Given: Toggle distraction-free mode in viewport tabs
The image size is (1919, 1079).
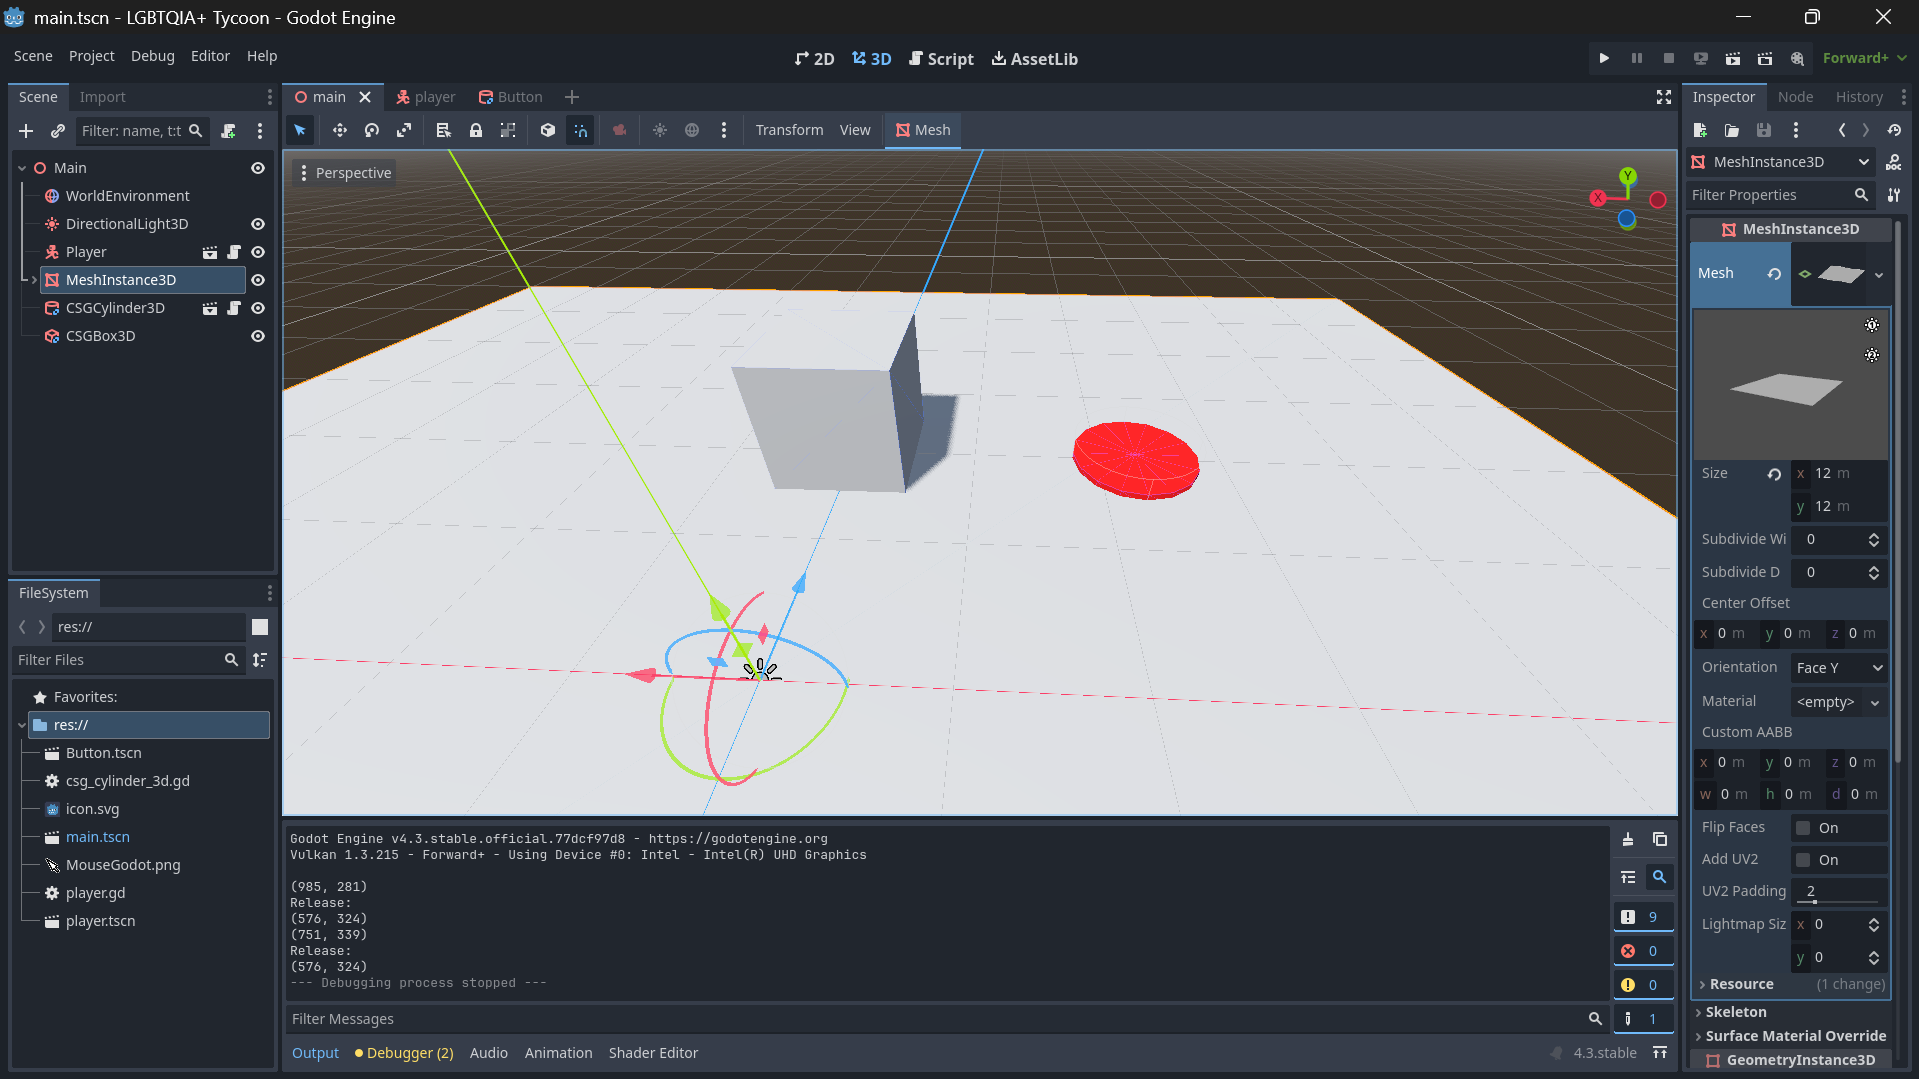Looking at the screenshot, I should click(x=1664, y=97).
